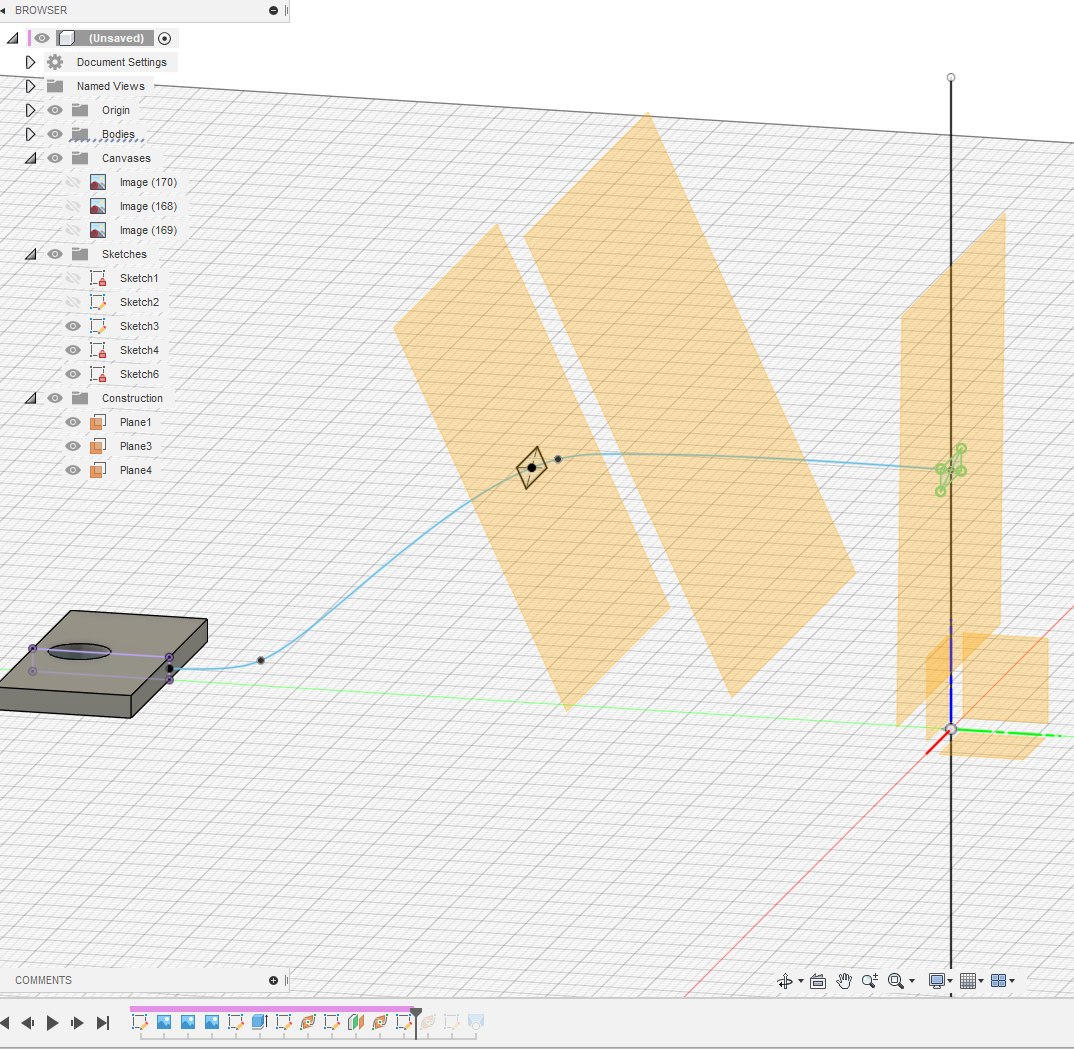Expand the Bodies folder
Image resolution: width=1074 pixels, height=1049 pixels.
30,134
